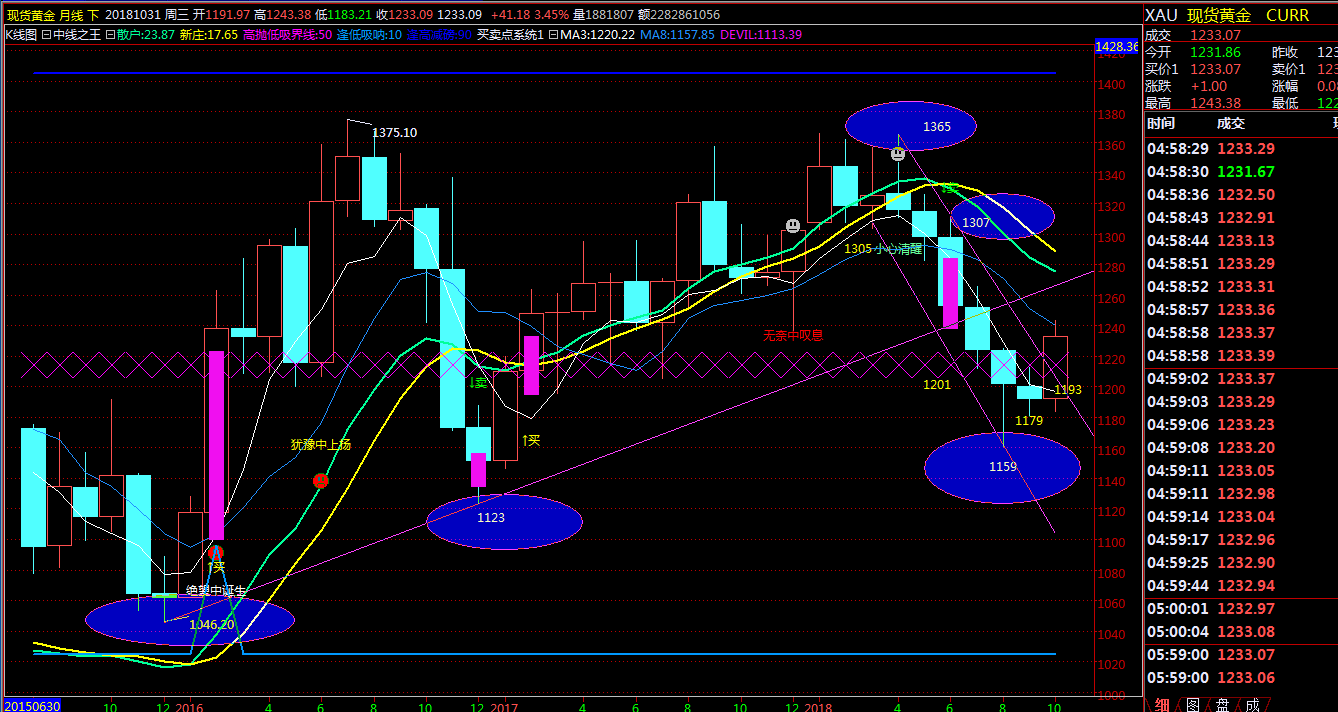Select the blue ellipse labeled 1365
Viewport: 1338px width, 712px height.
(x=909, y=126)
